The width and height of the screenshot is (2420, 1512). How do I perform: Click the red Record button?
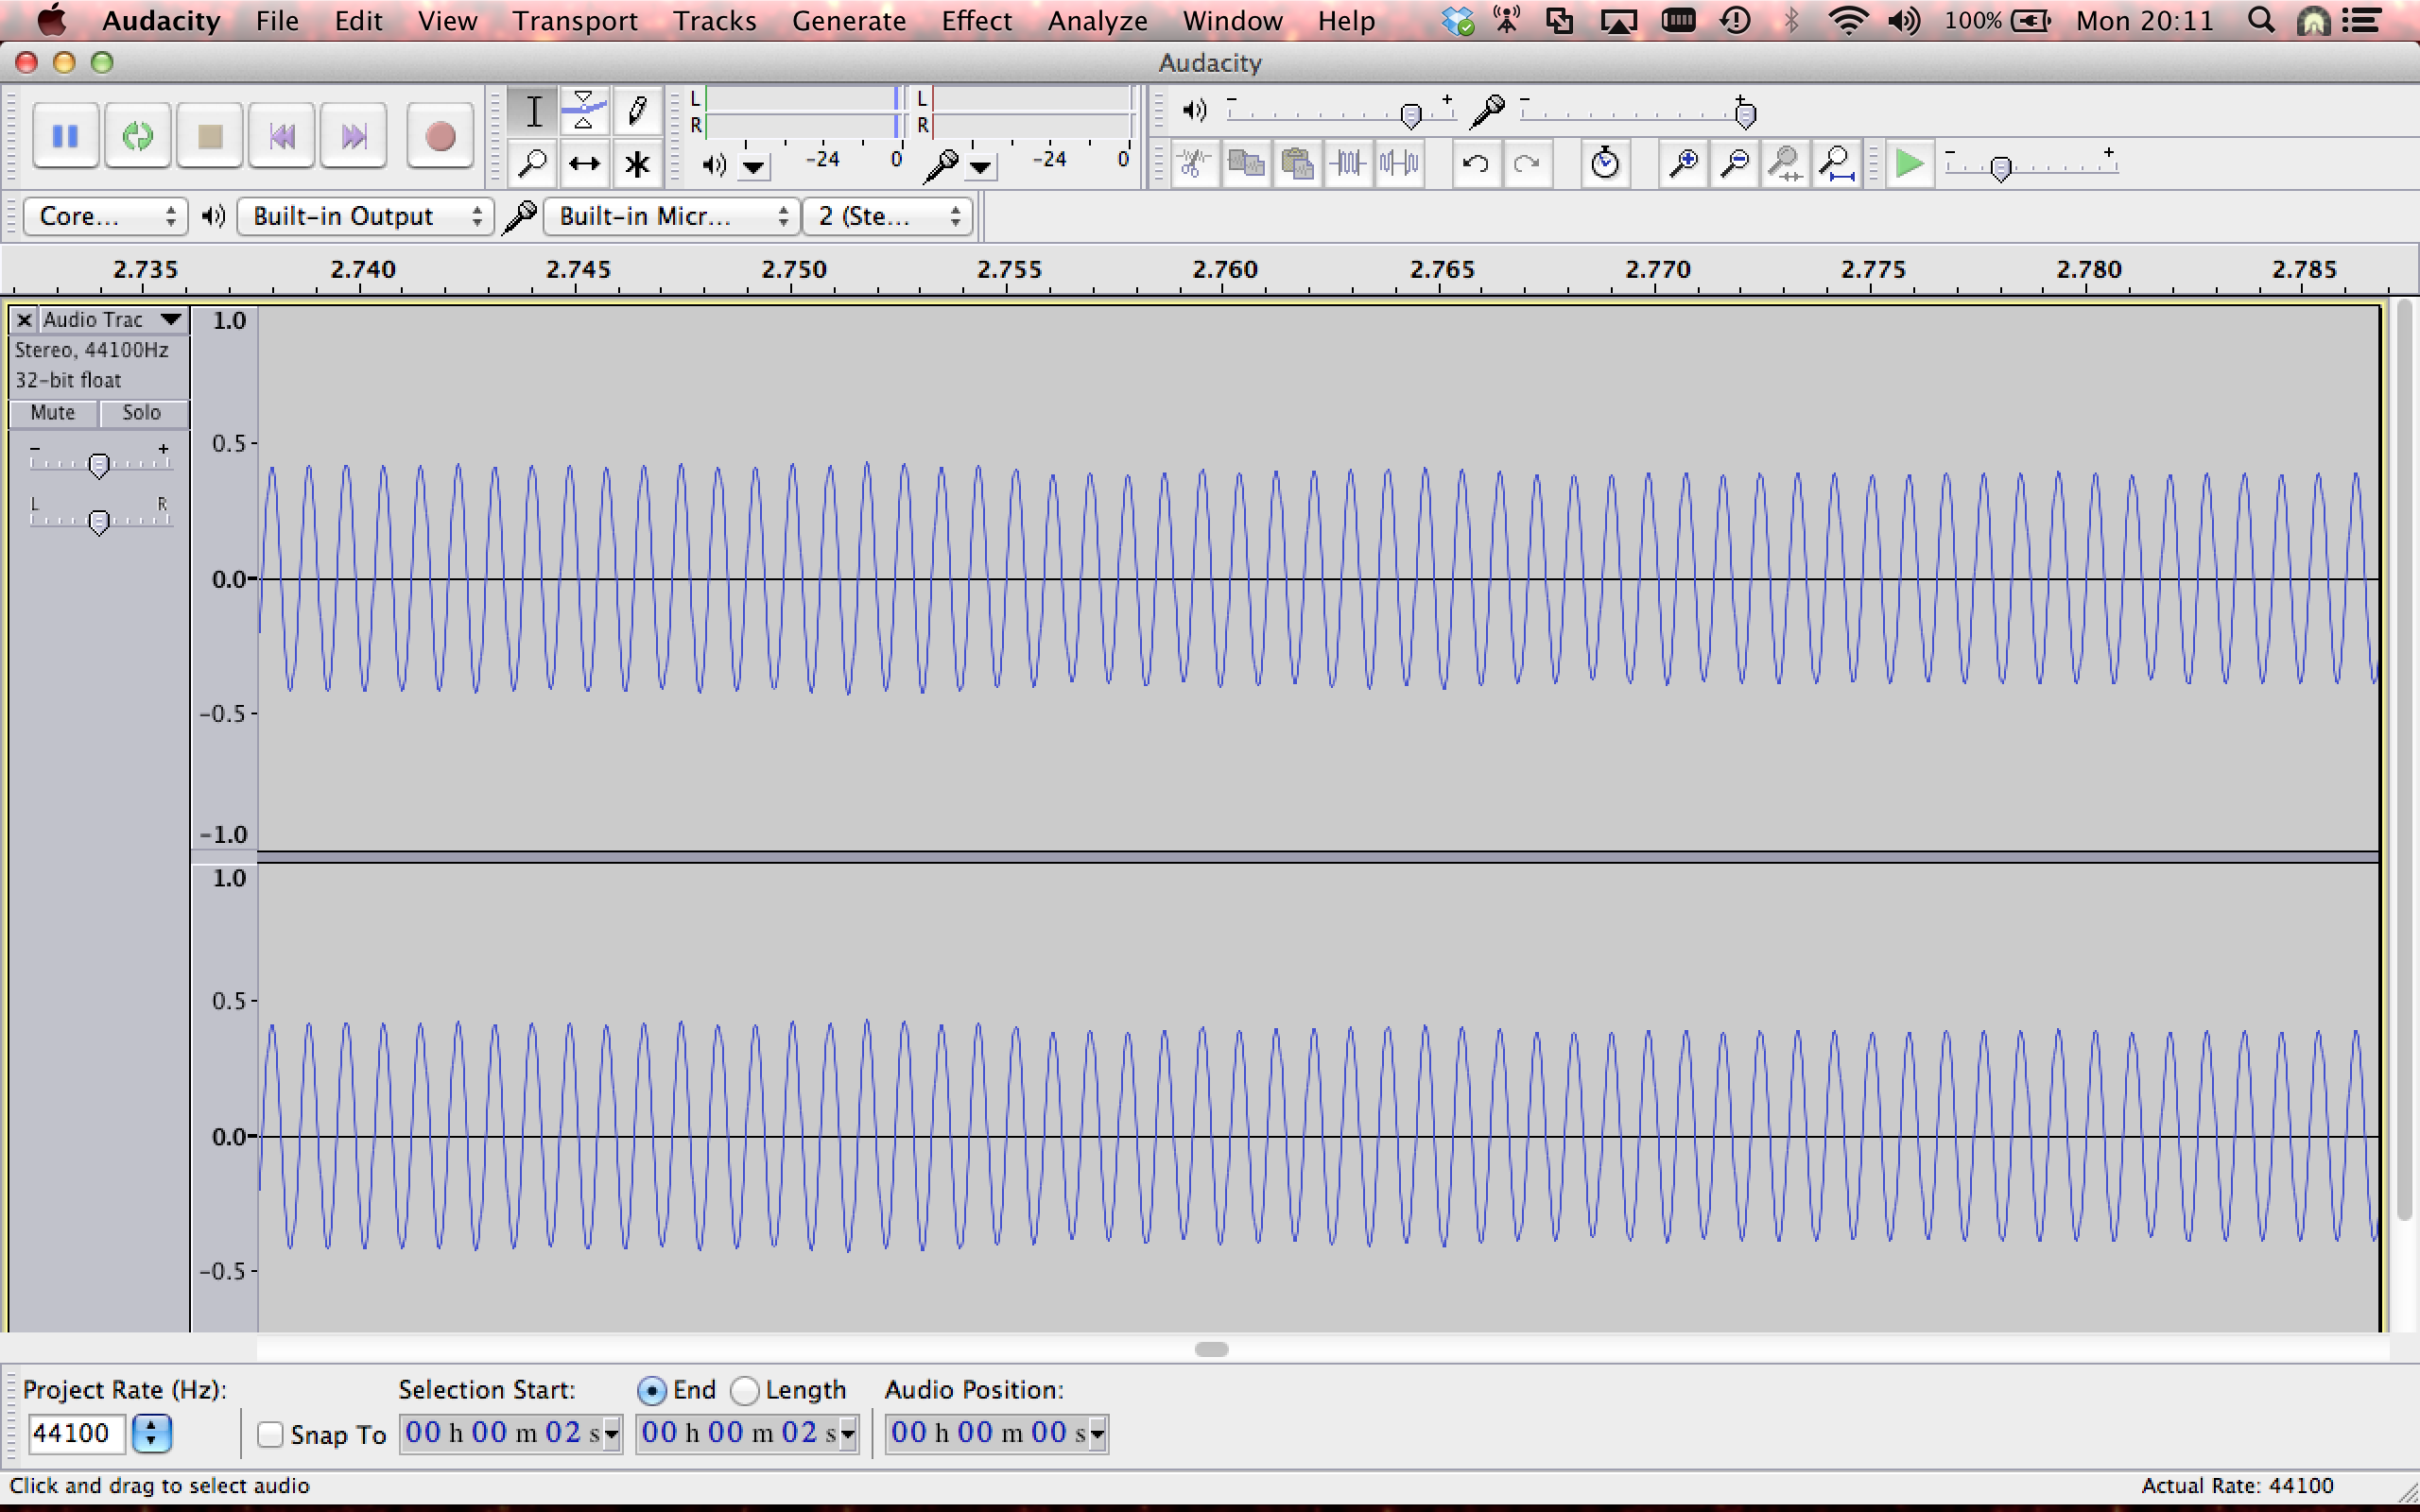pos(440,136)
